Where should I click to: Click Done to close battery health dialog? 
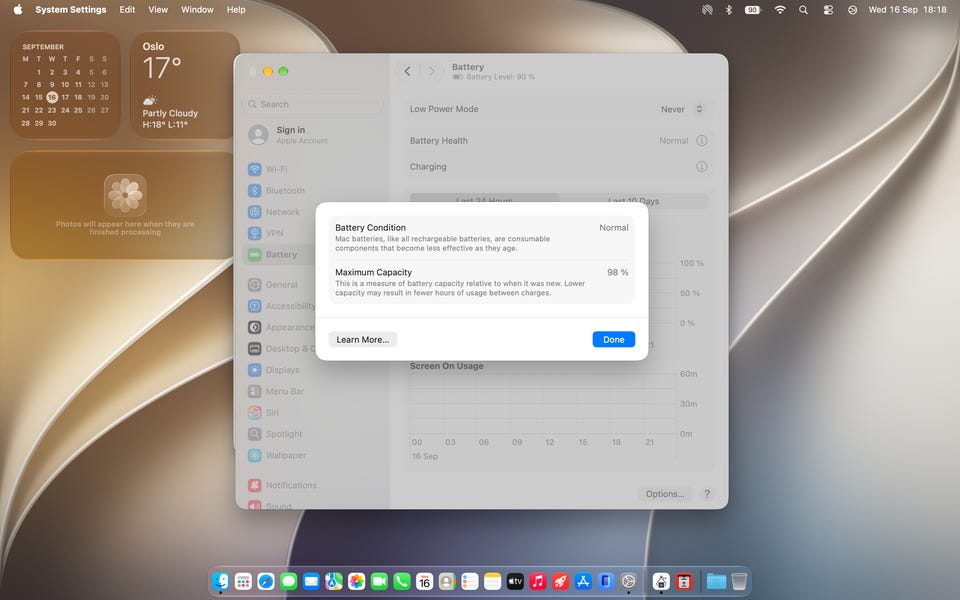[613, 339]
